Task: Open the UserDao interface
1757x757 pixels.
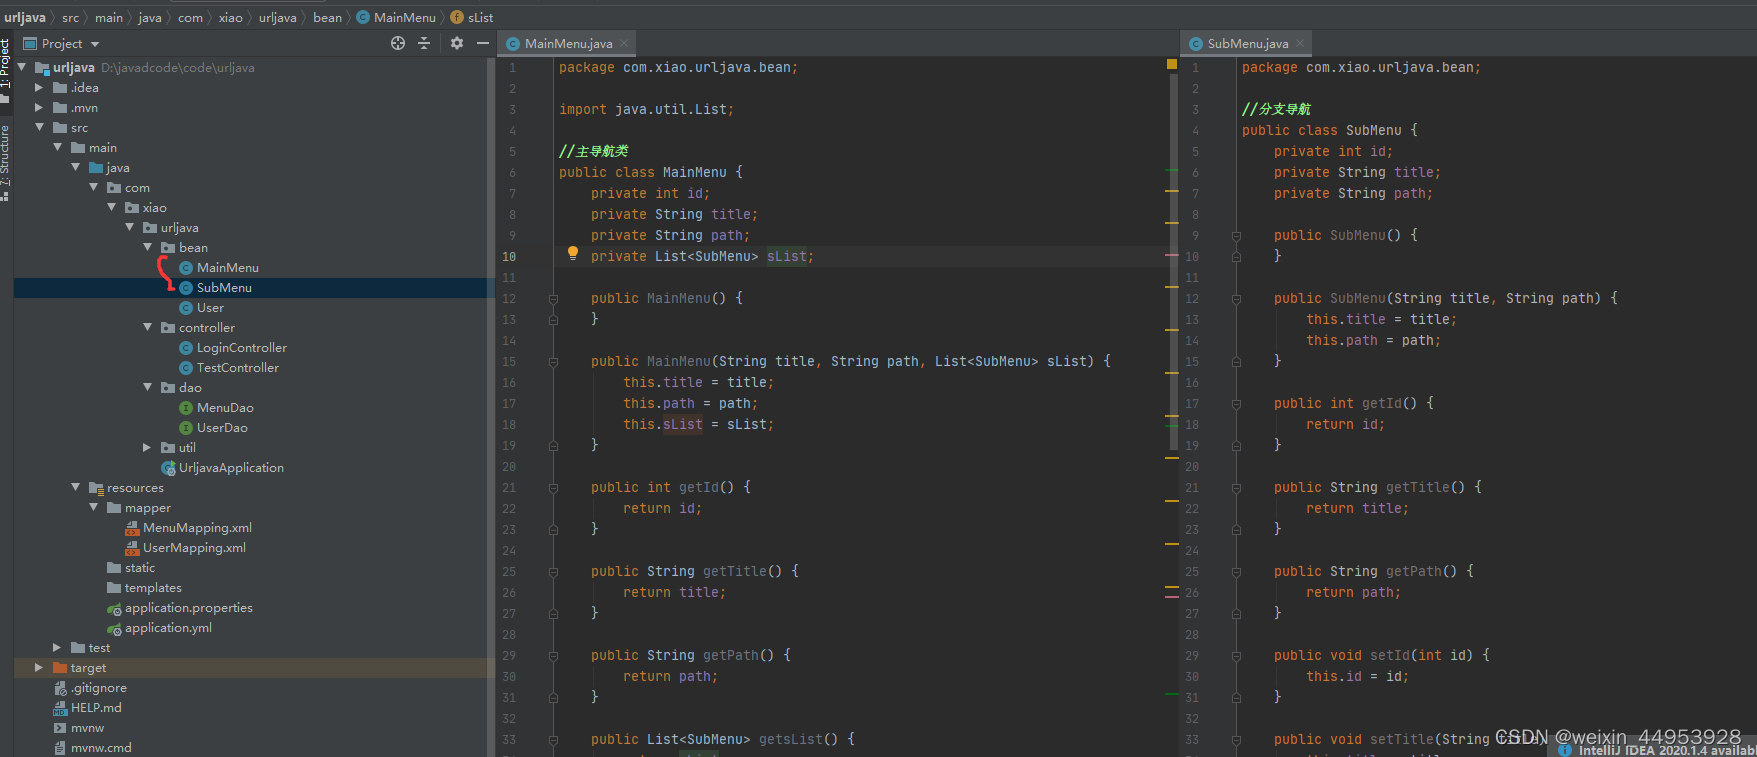Action: tap(222, 427)
